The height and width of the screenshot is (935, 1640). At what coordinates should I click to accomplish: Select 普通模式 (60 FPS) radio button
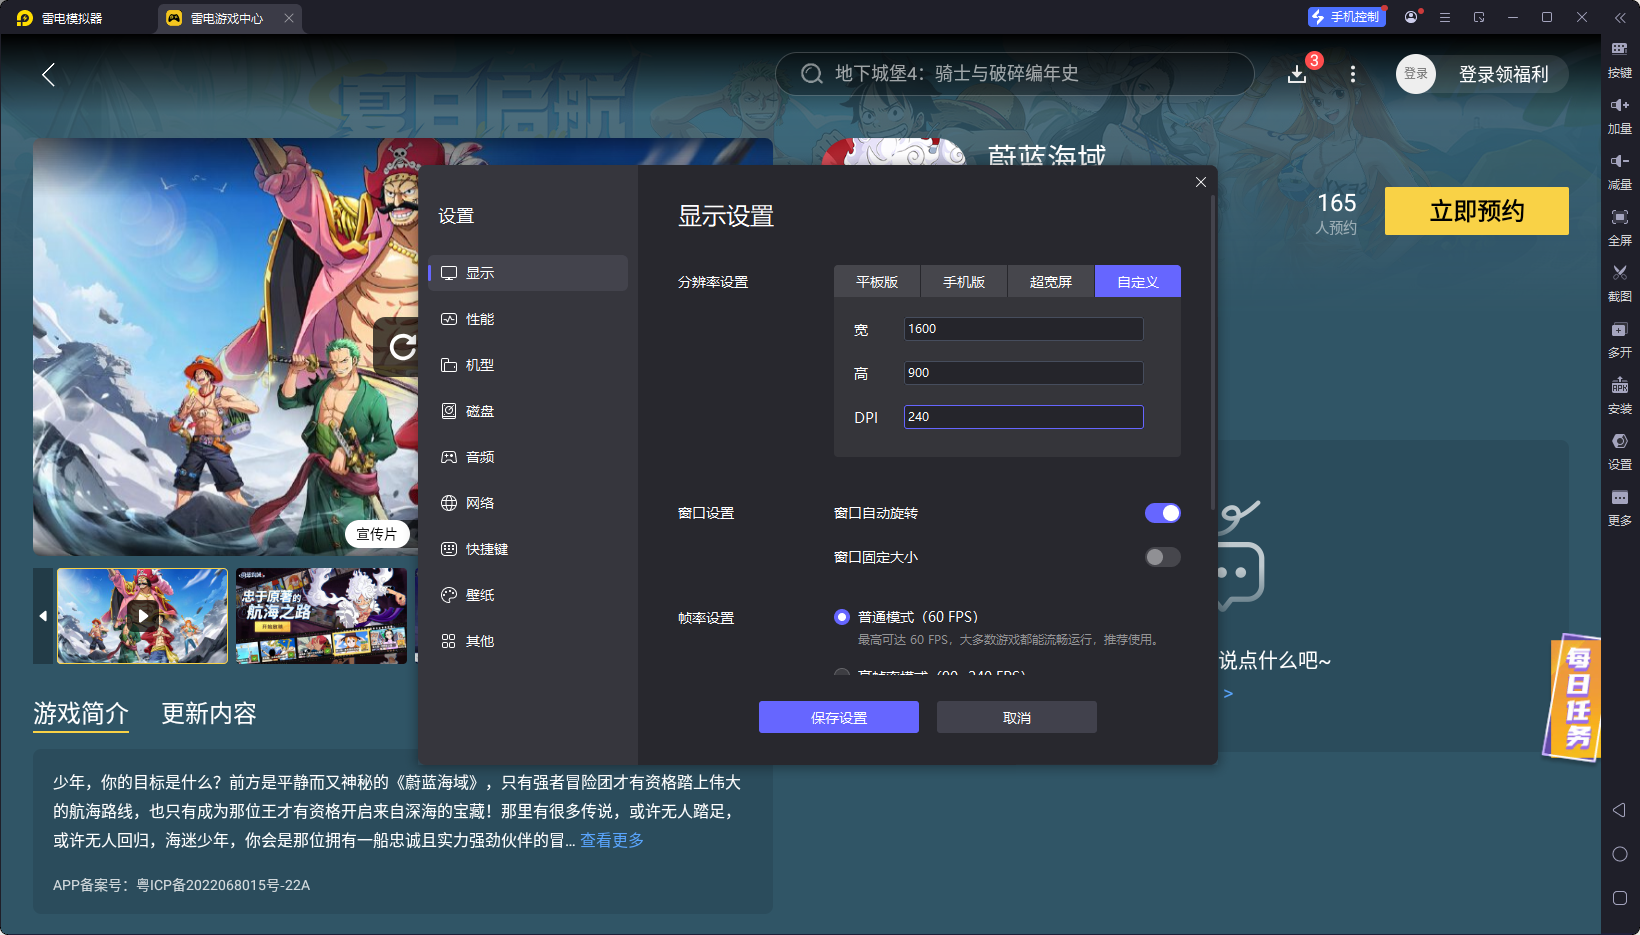click(842, 617)
